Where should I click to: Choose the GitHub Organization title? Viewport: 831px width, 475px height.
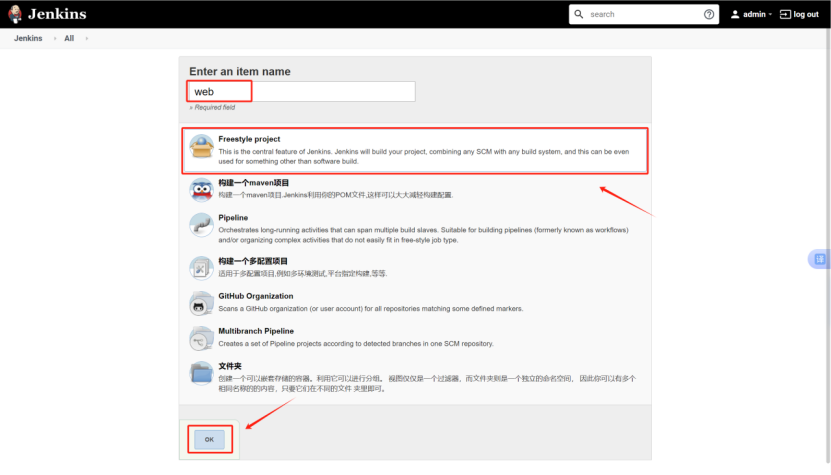click(256, 296)
